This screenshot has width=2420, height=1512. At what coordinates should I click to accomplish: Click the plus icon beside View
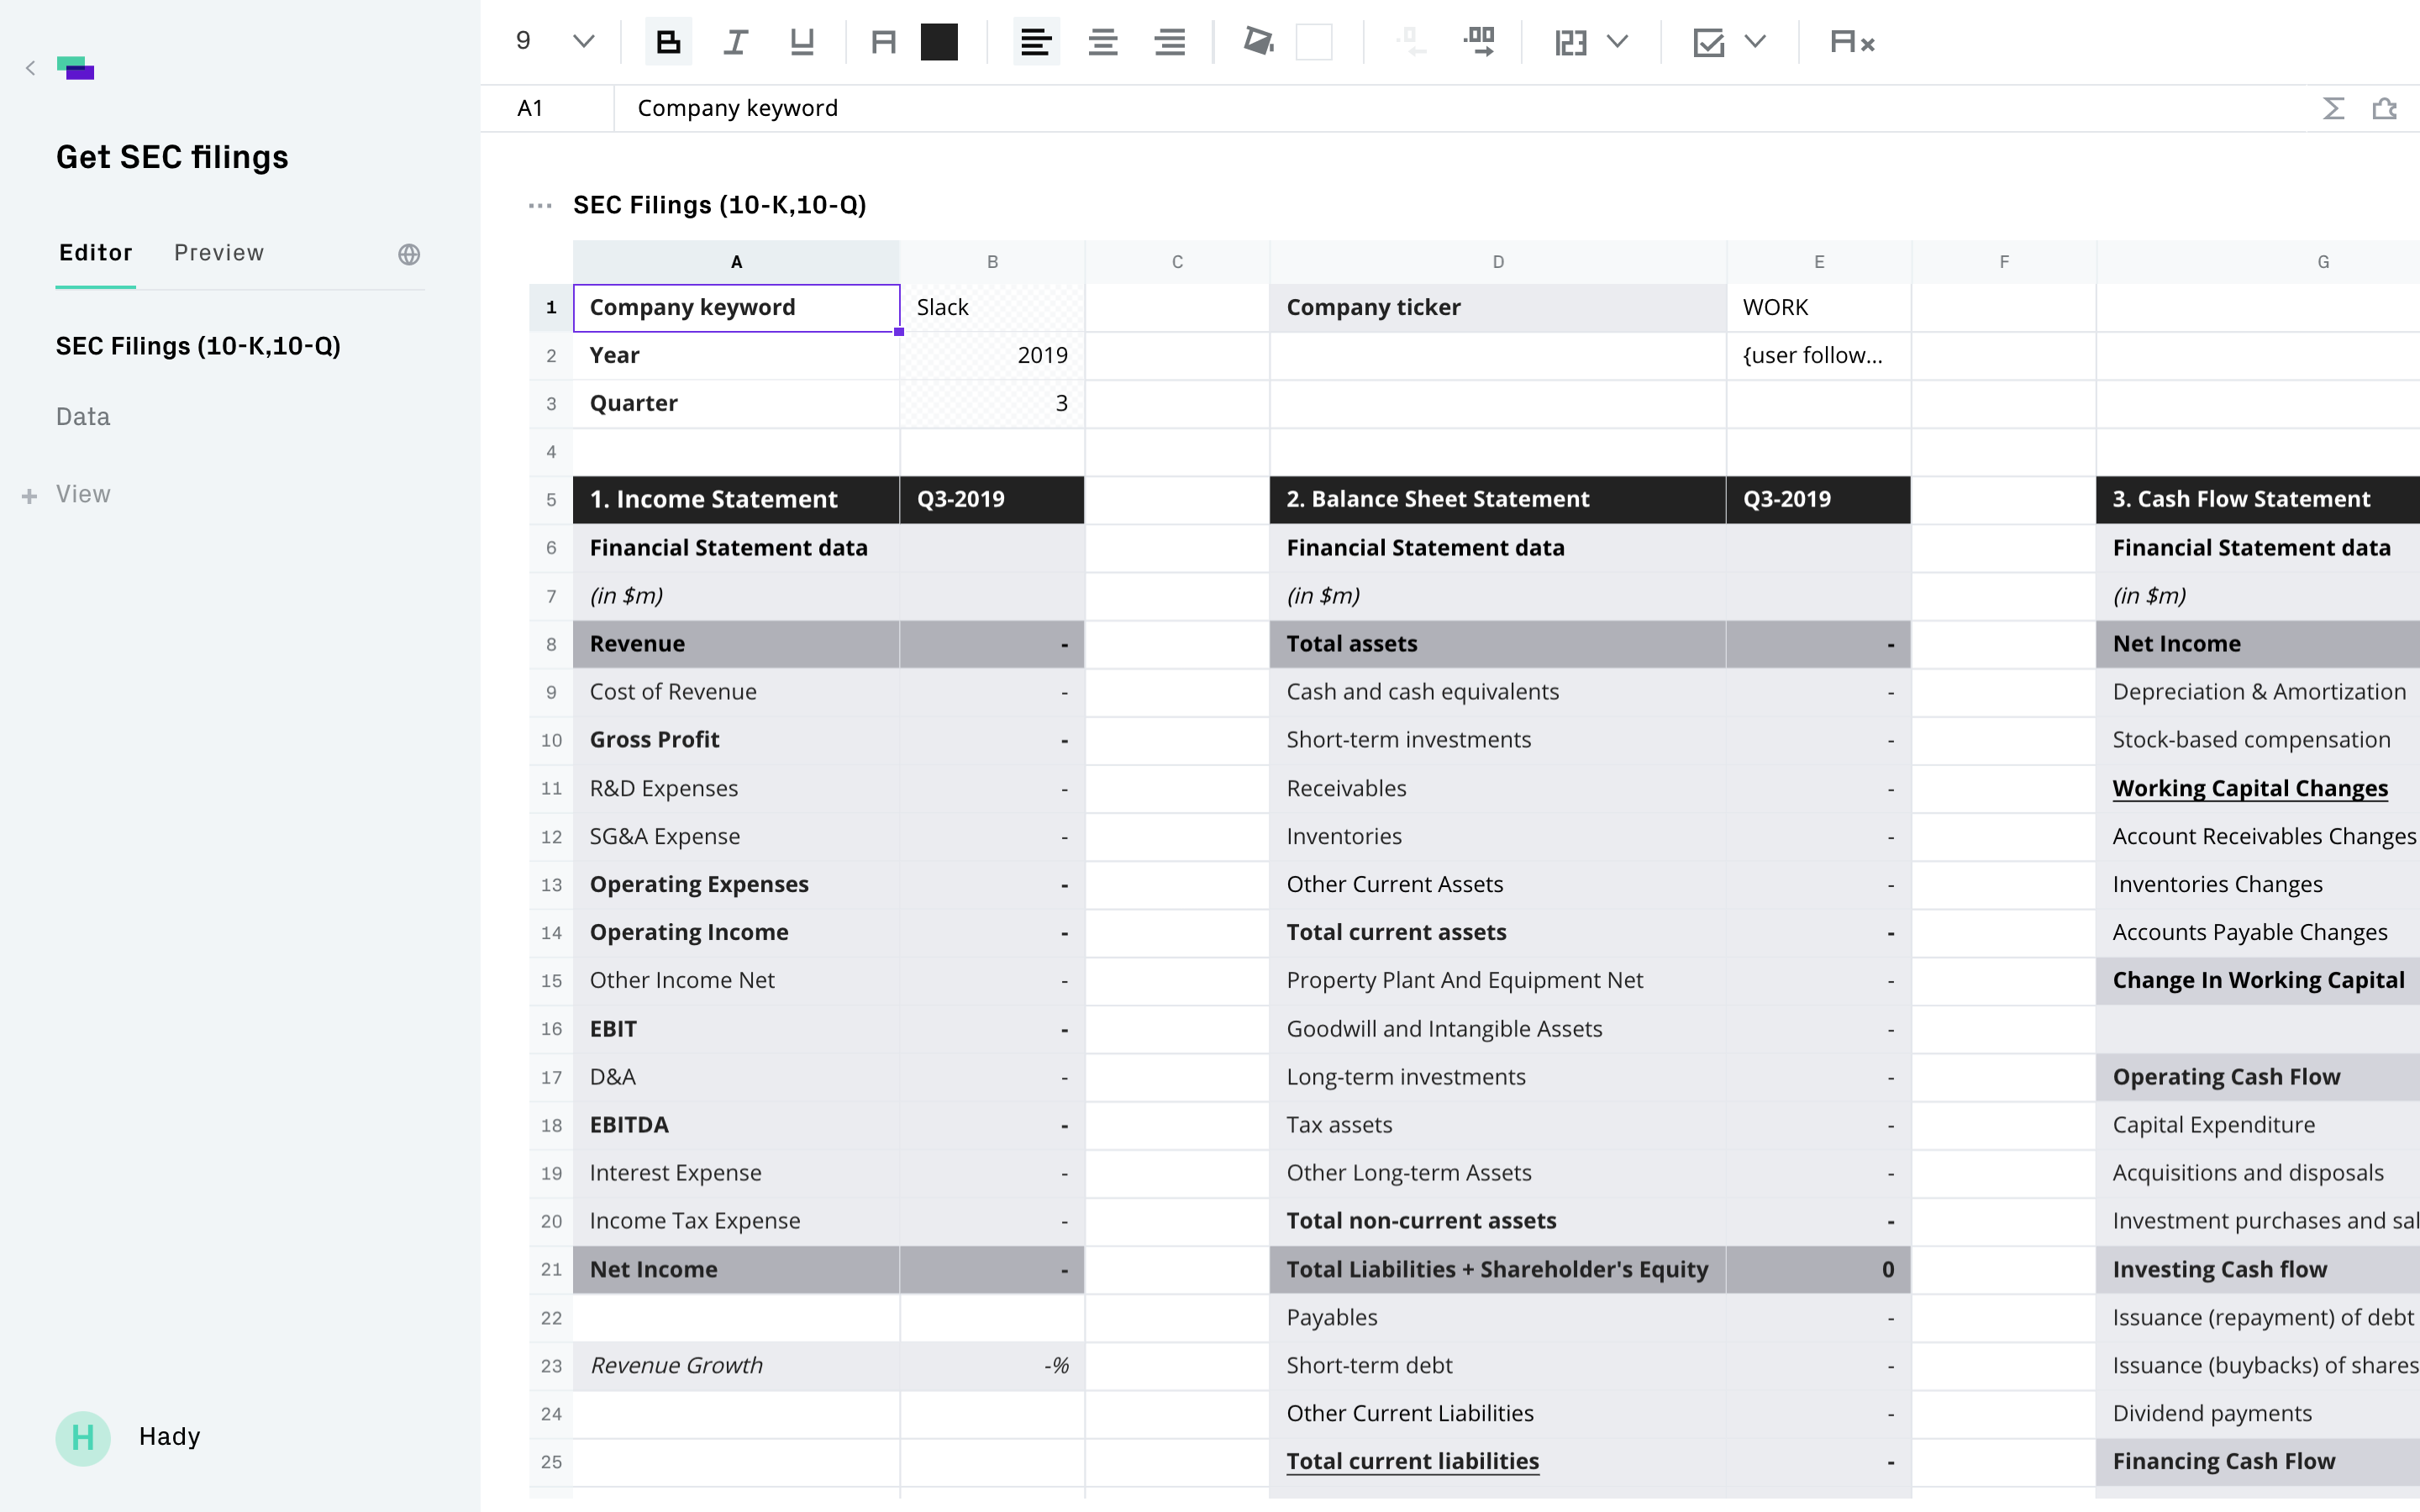tap(30, 496)
